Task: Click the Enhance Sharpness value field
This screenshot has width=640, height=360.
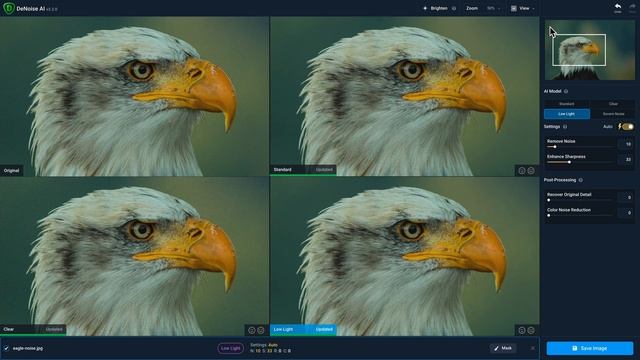Action: 625,160
